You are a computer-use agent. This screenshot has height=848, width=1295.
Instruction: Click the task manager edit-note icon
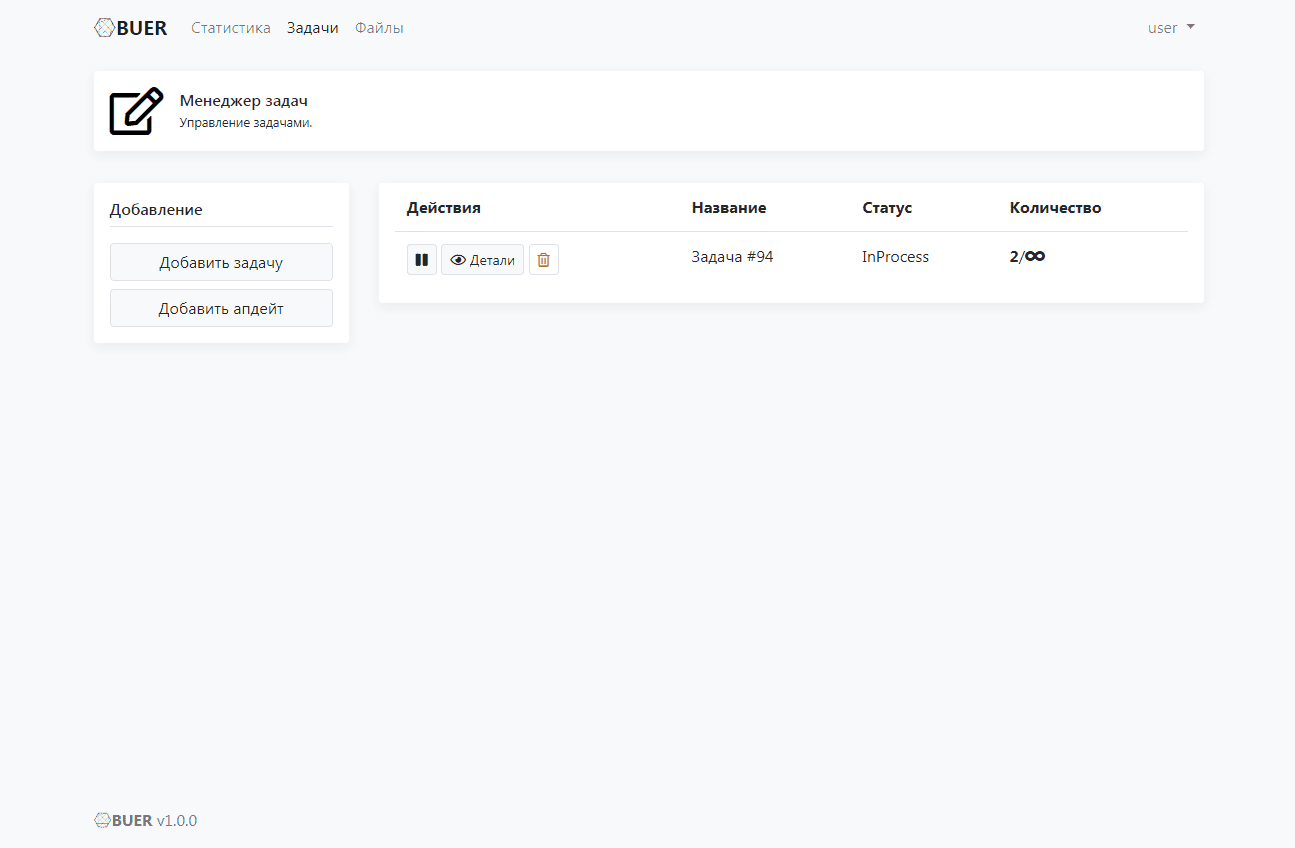coord(136,111)
